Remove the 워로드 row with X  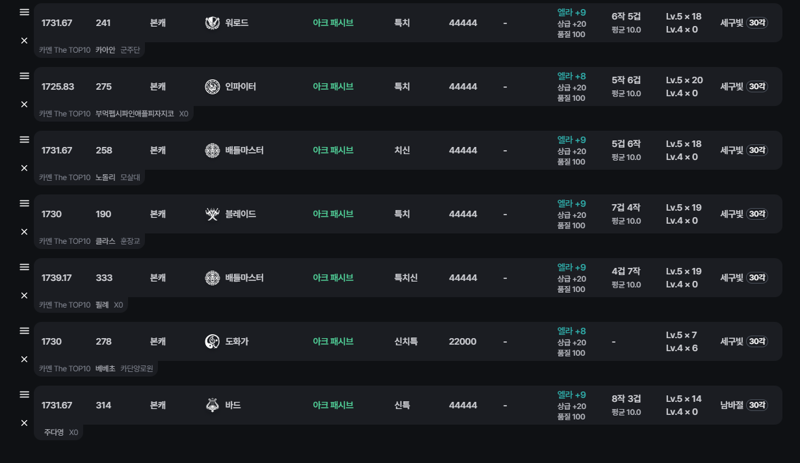[x=24, y=40]
